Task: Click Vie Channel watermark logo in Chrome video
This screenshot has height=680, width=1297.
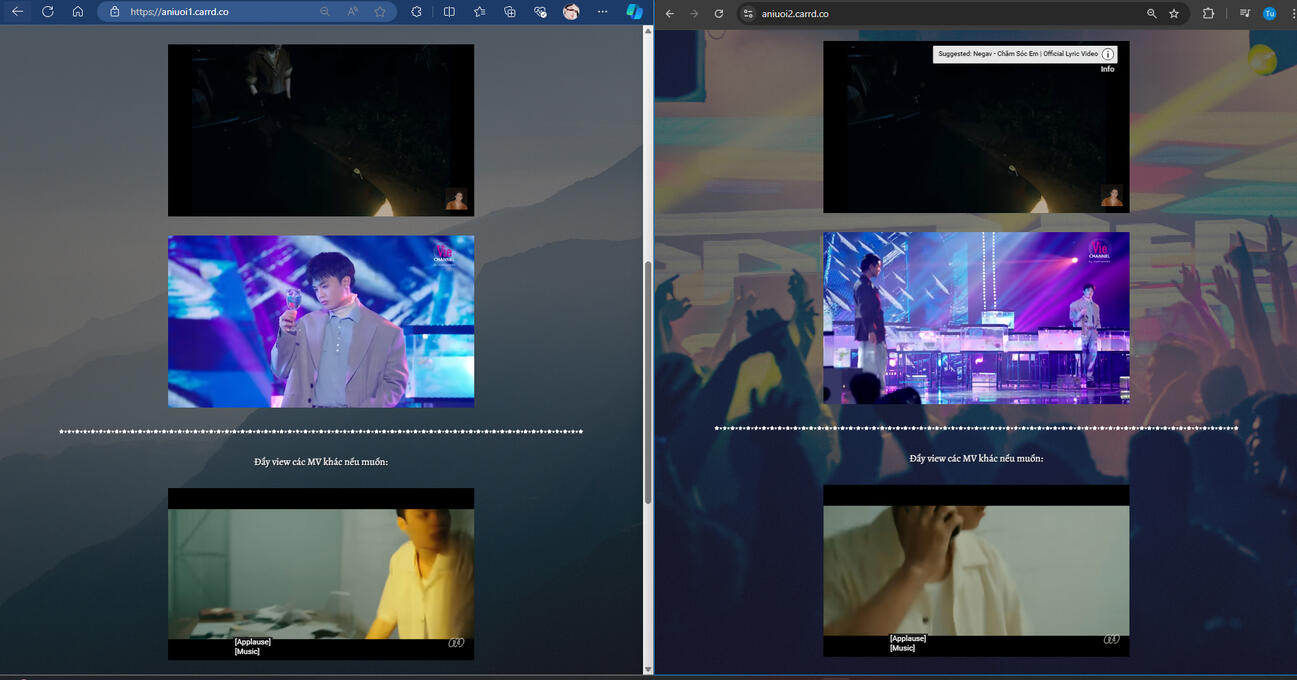Action: [x=1099, y=248]
